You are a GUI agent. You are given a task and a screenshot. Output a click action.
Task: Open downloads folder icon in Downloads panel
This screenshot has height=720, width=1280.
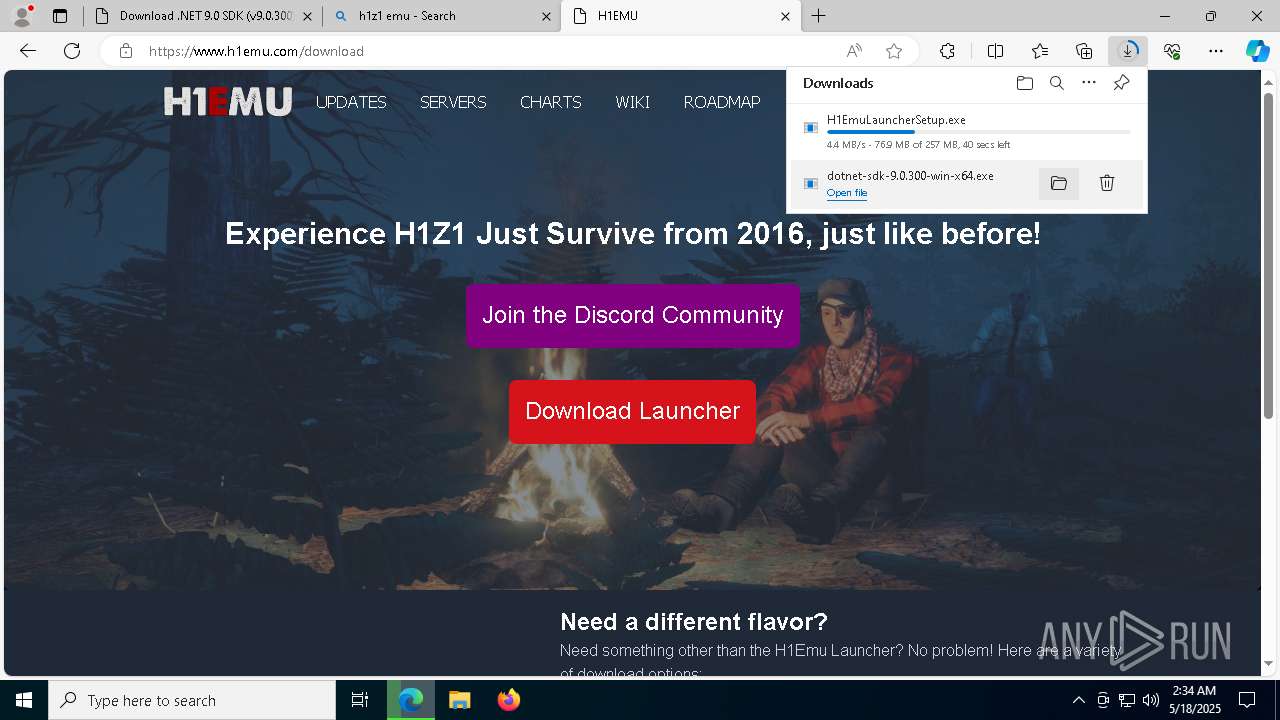[x=1024, y=83]
